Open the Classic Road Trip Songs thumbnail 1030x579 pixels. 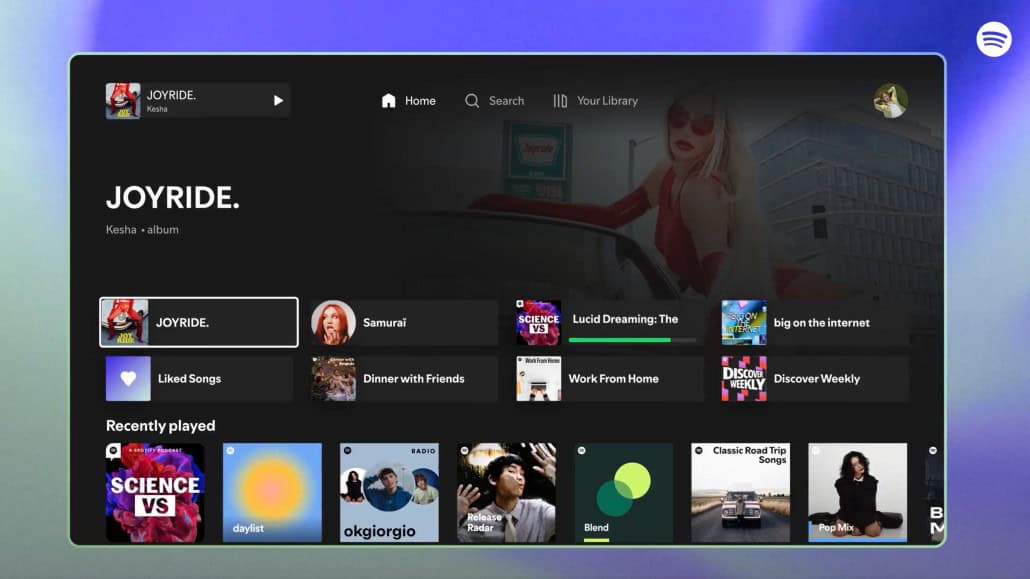click(x=741, y=492)
